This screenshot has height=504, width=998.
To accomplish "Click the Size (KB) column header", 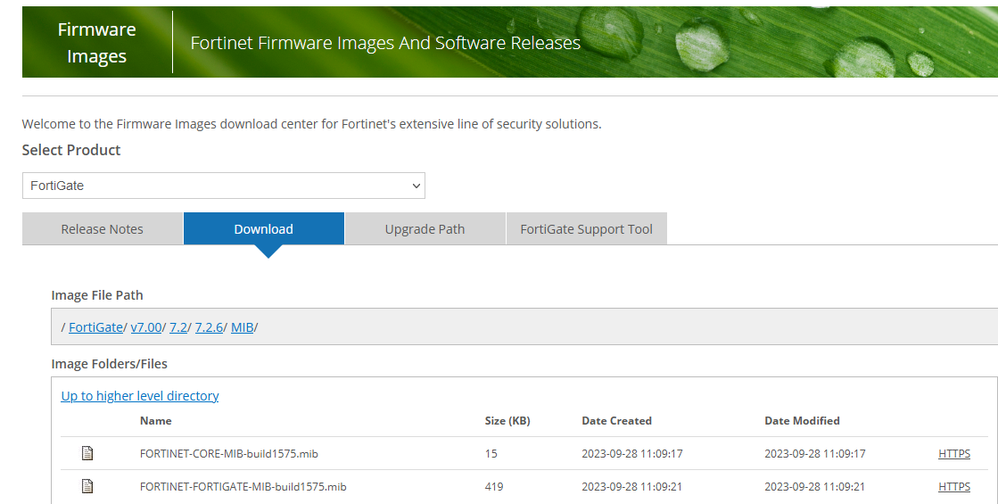I will click(x=507, y=421).
